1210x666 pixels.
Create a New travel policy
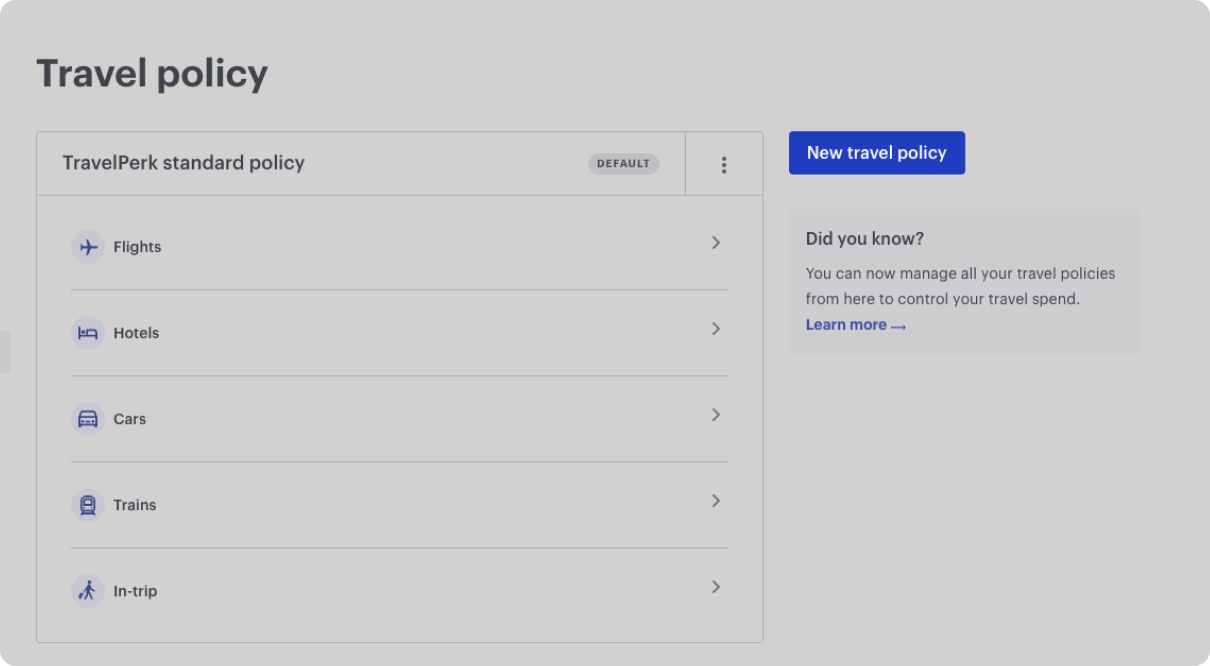click(877, 153)
